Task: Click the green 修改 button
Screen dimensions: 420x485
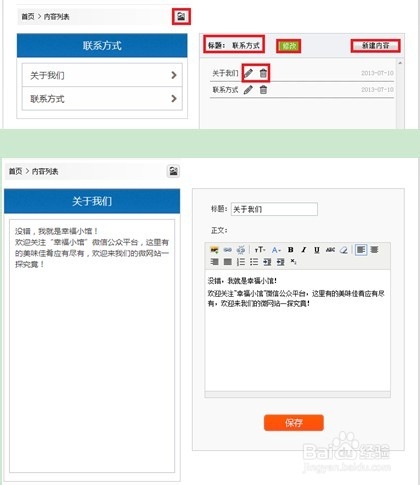Action: [x=289, y=46]
